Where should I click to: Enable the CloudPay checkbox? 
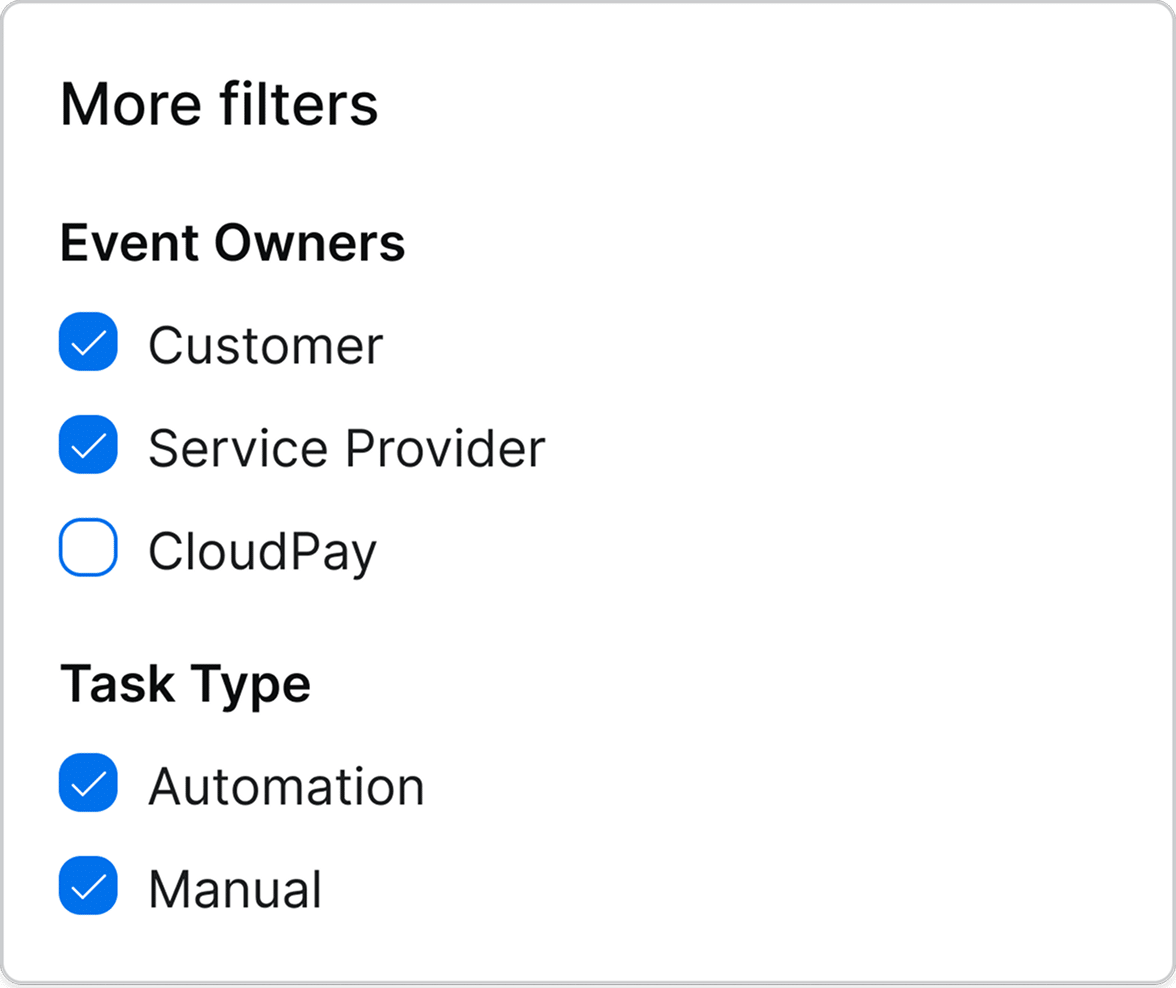(x=88, y=548)
